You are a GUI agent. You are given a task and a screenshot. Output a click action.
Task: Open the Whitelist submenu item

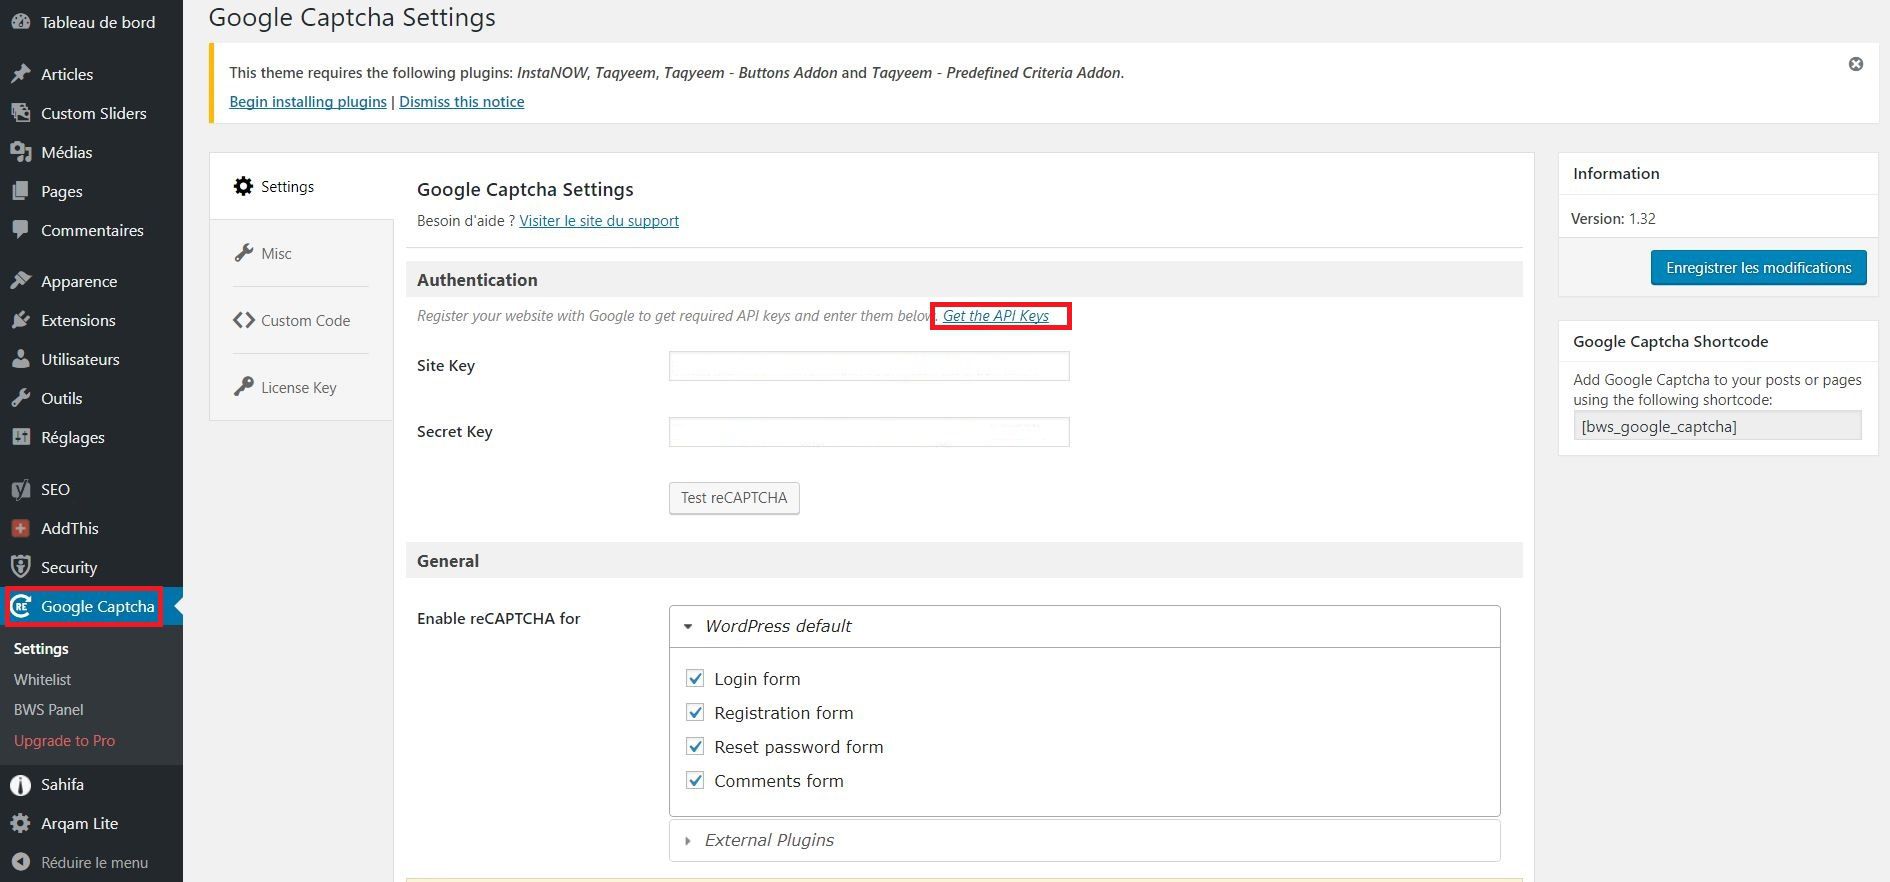(x=42, y=679)
